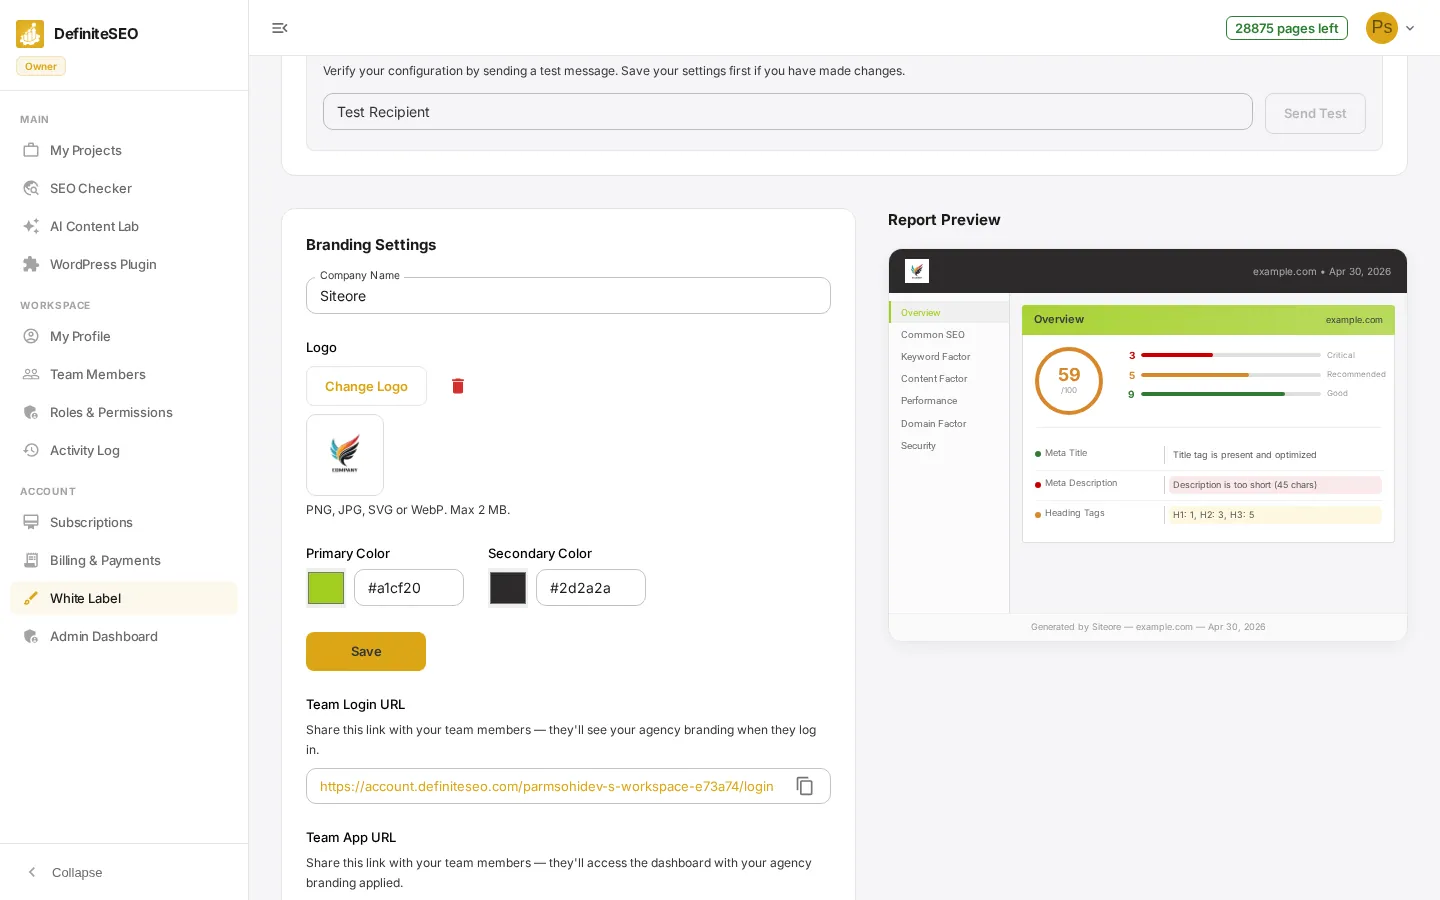The height and width of the screenshot is (900, 1440).
Task: Click the Roles & Permissions shield icon
Action: [x=31, y=412]
